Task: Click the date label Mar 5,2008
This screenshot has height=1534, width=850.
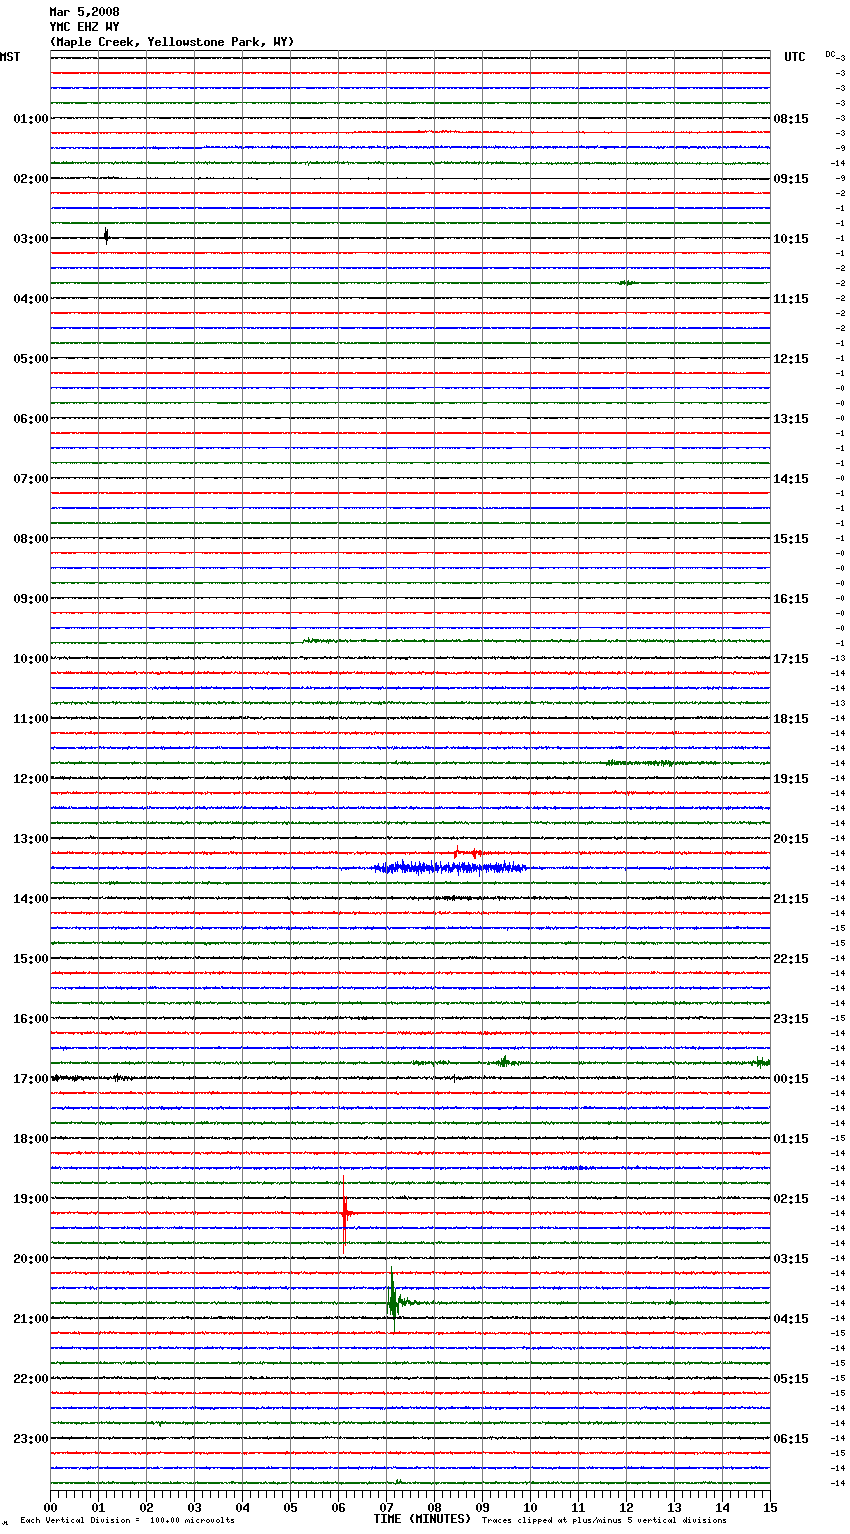Action: click(84, 12)
